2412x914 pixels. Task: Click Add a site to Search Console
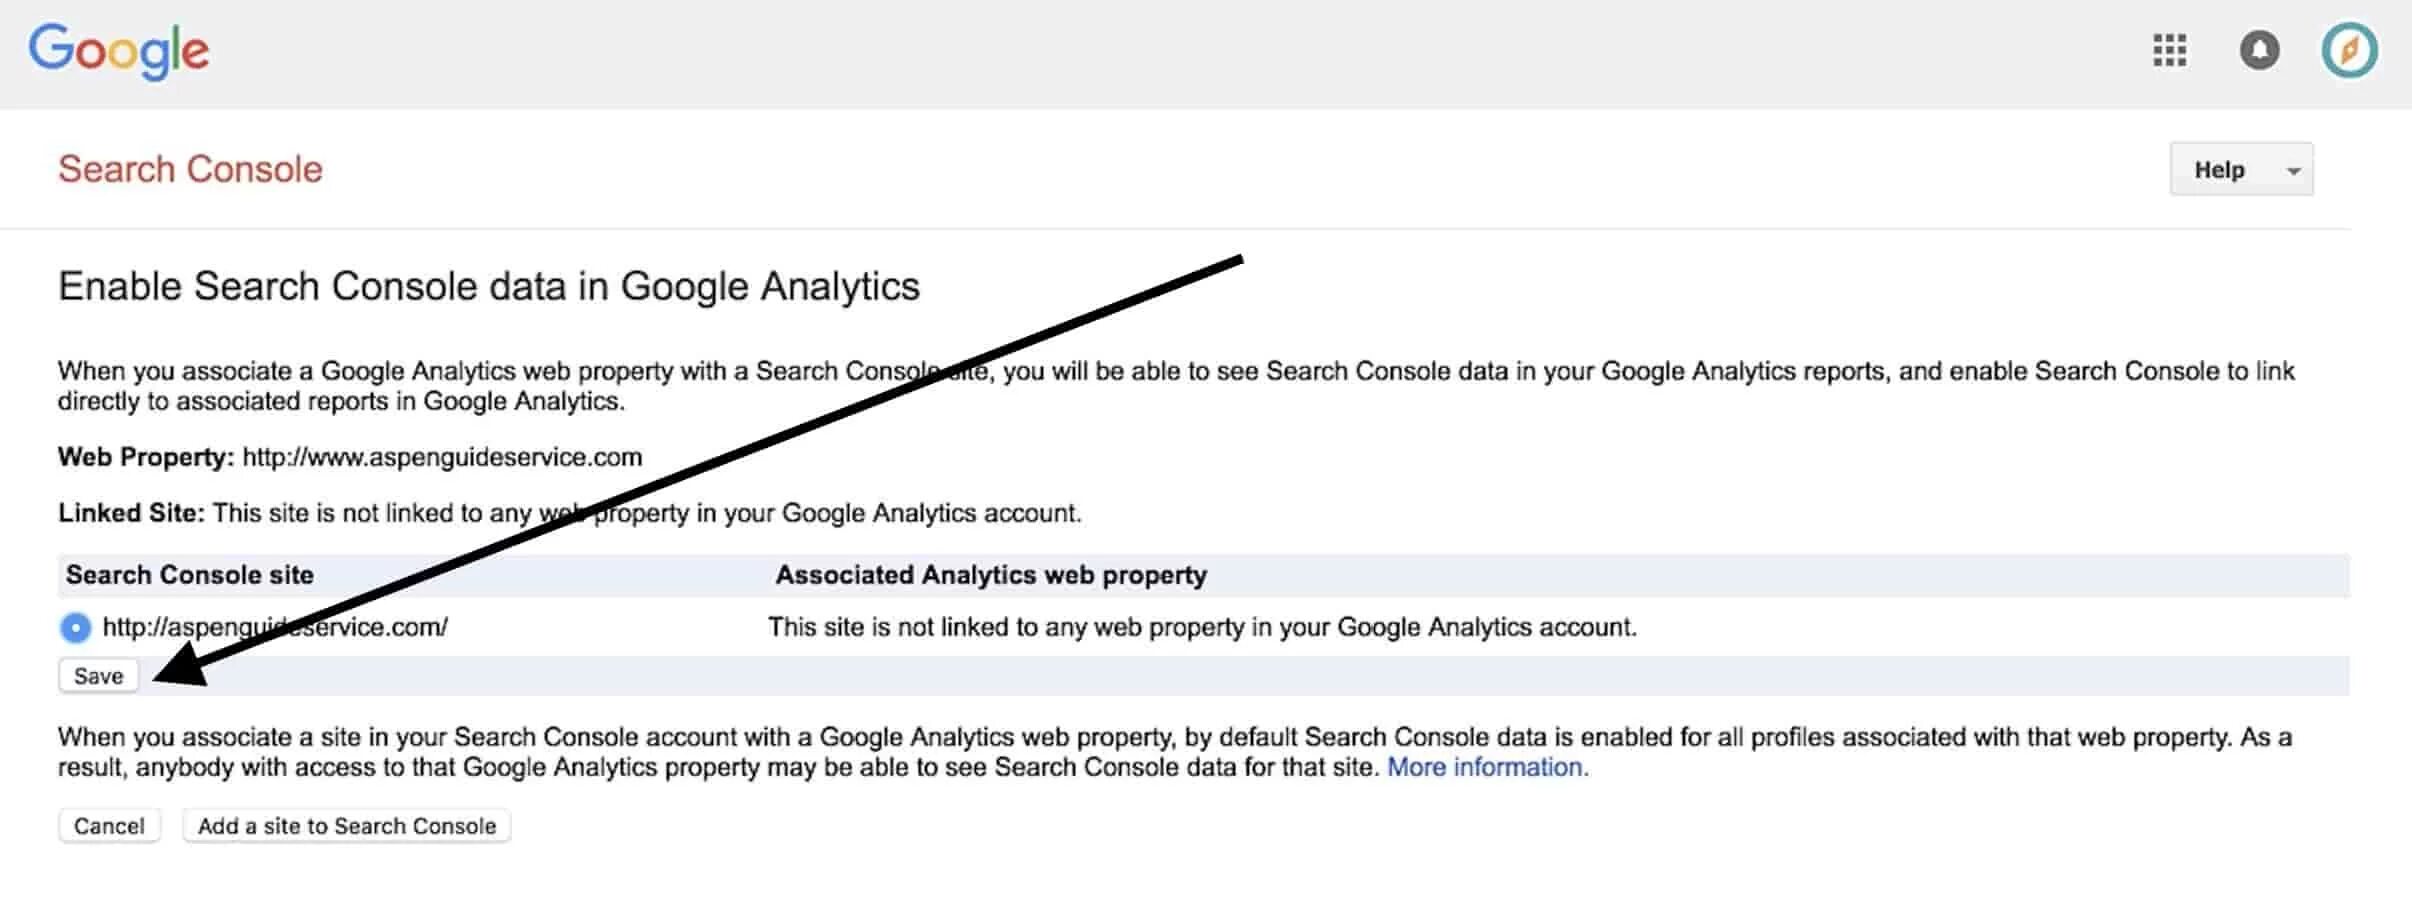(x=346, y=826)
